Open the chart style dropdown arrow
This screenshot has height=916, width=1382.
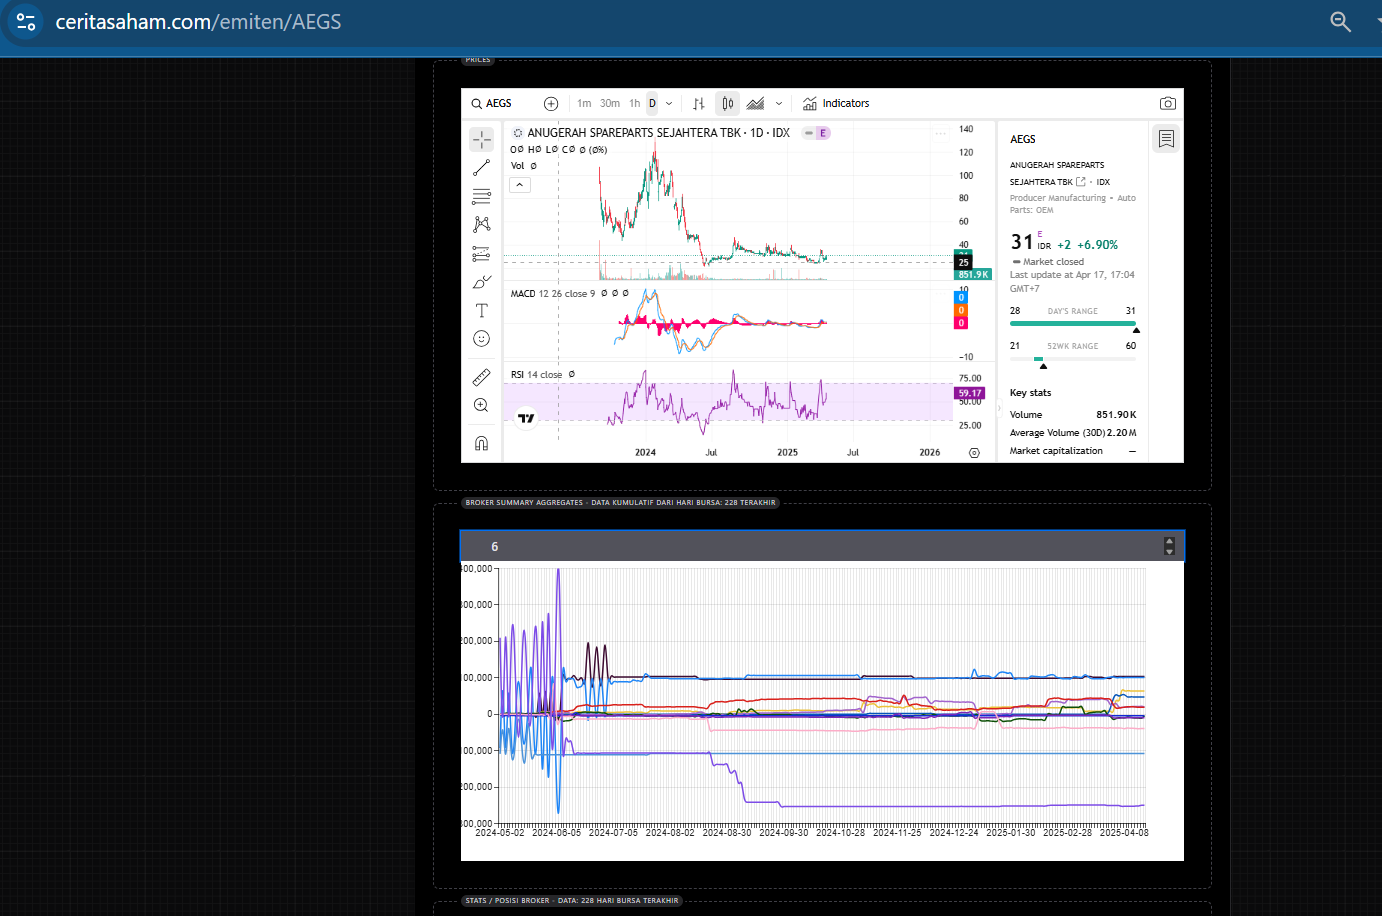click(779, 103)
